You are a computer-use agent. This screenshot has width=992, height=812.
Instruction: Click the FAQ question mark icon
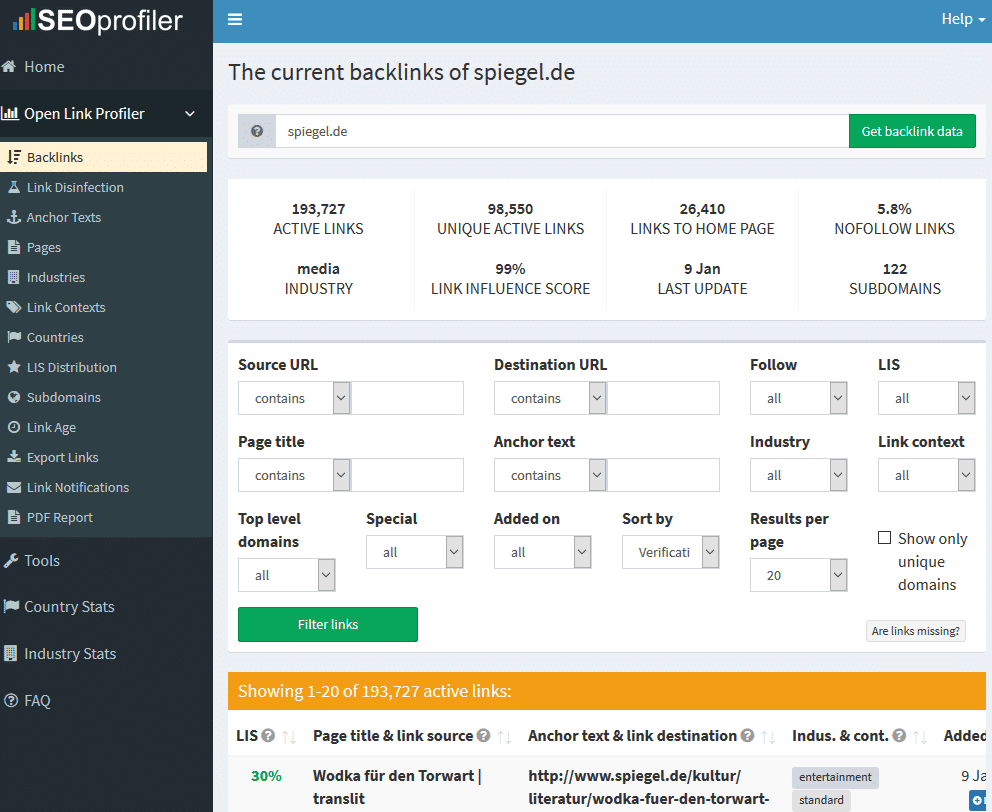(x=11, y=701)
